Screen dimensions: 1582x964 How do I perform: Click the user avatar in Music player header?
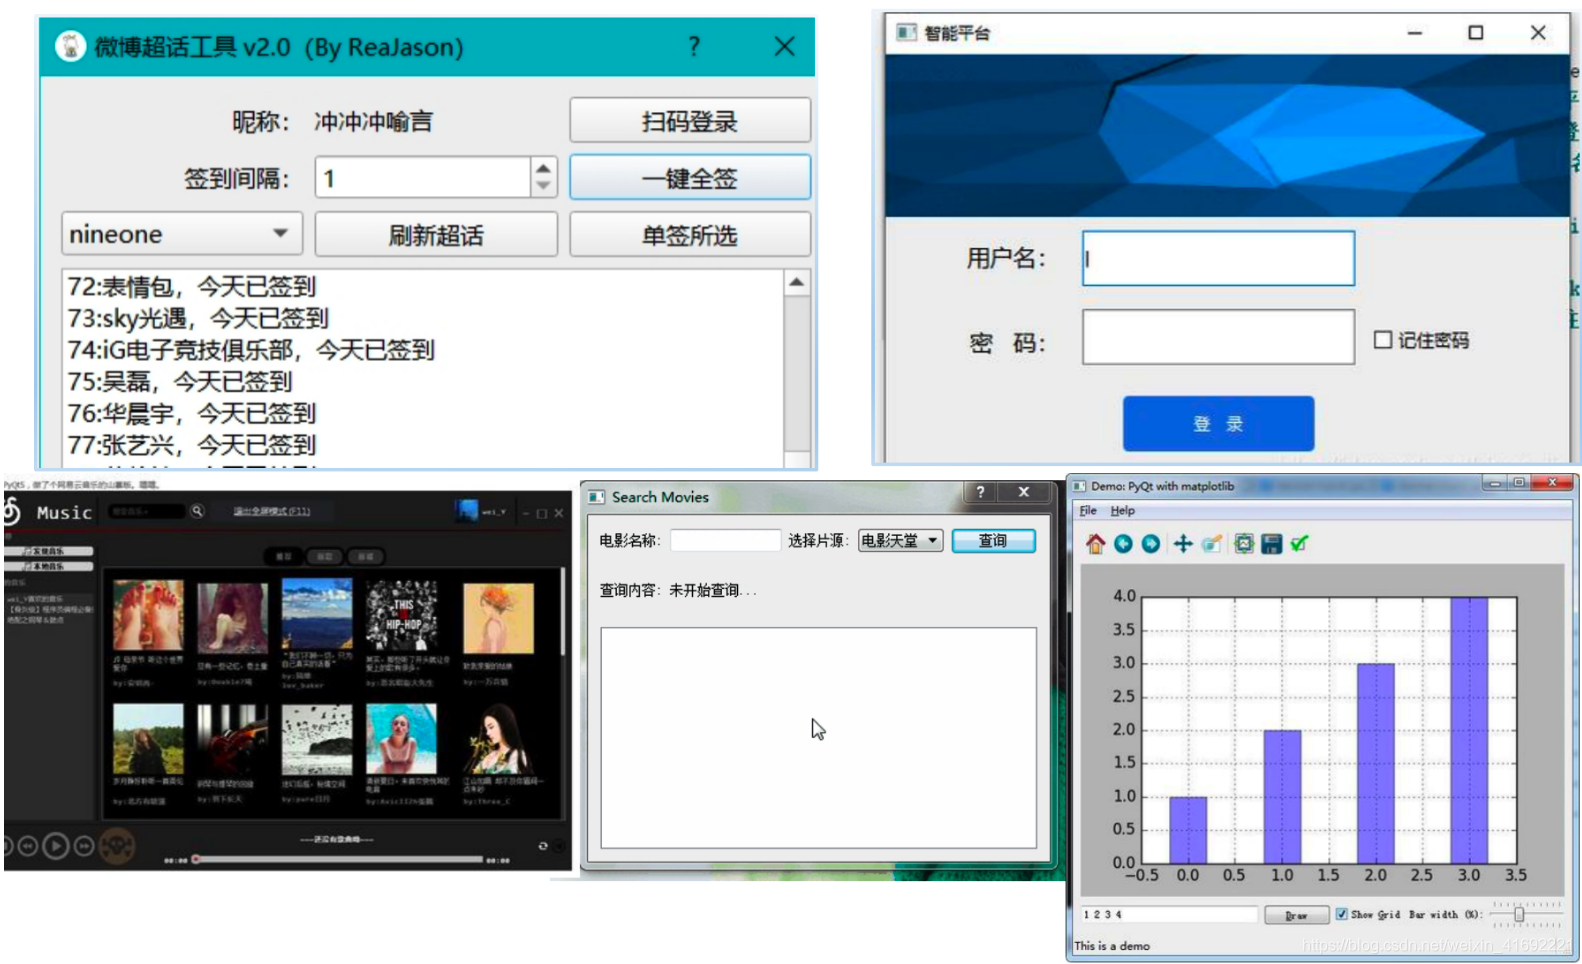[x=467, y=510]
